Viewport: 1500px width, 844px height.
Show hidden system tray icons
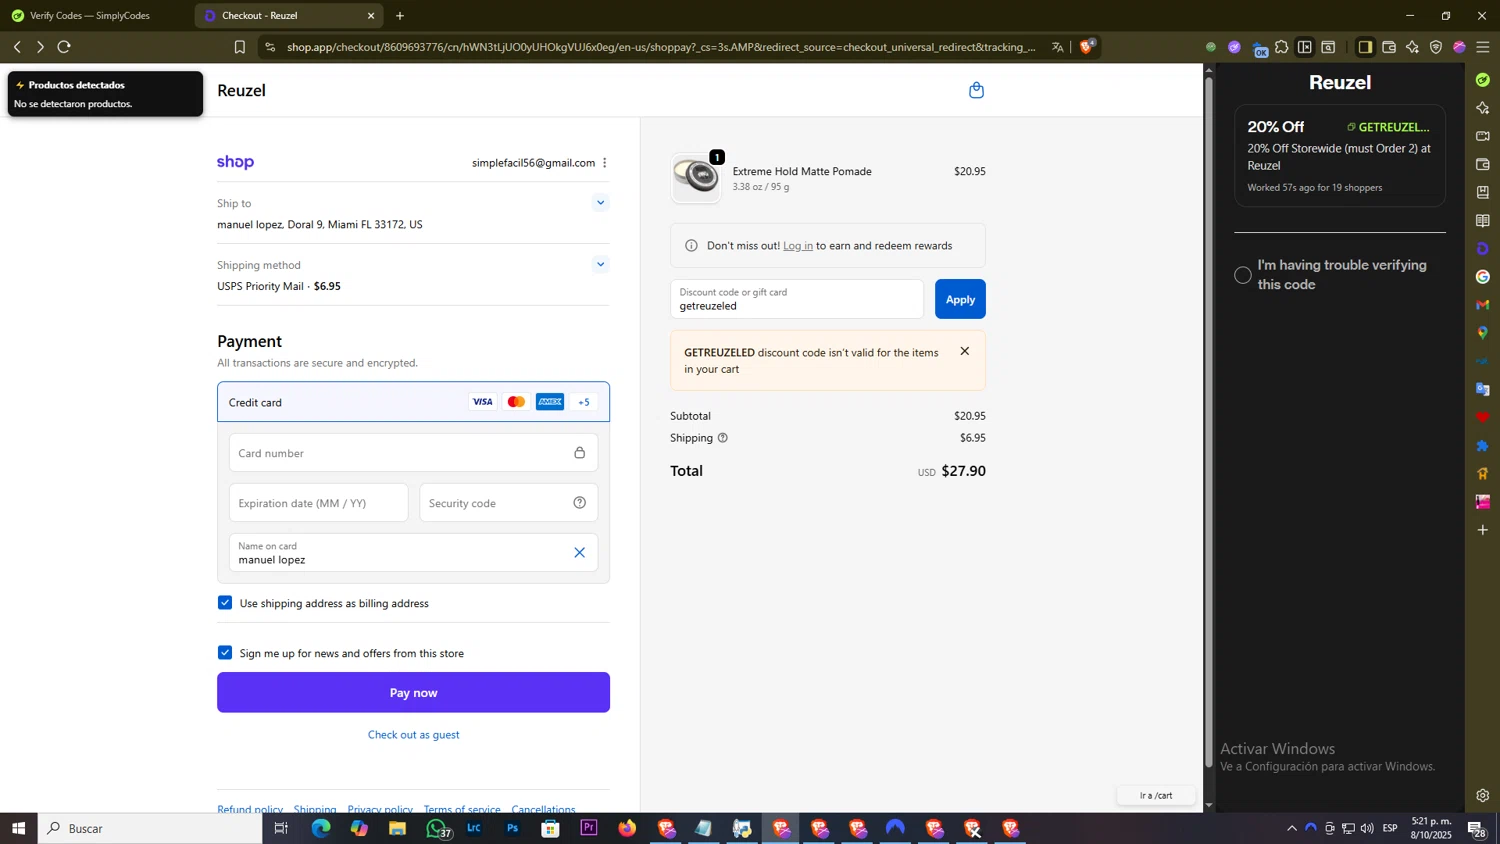1292,828
